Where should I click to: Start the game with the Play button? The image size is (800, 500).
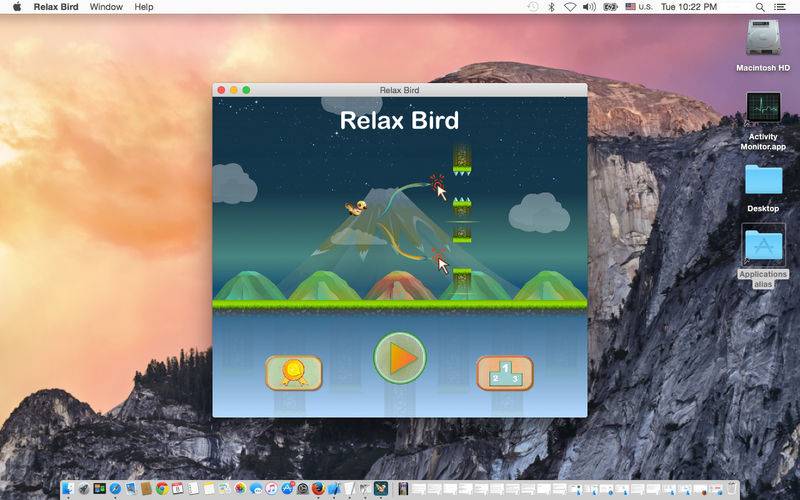tap(400, 358)
